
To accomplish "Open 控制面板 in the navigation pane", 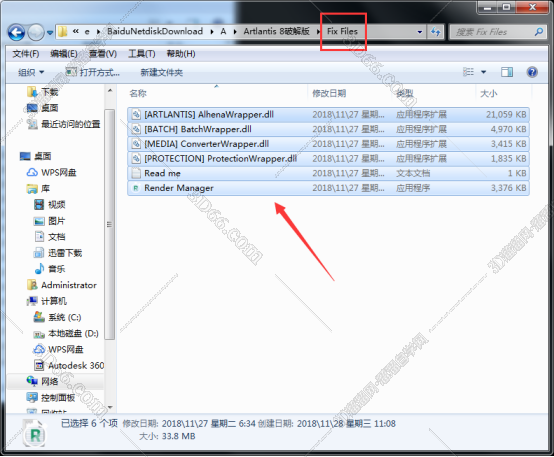I will click(x=58, y=398).
